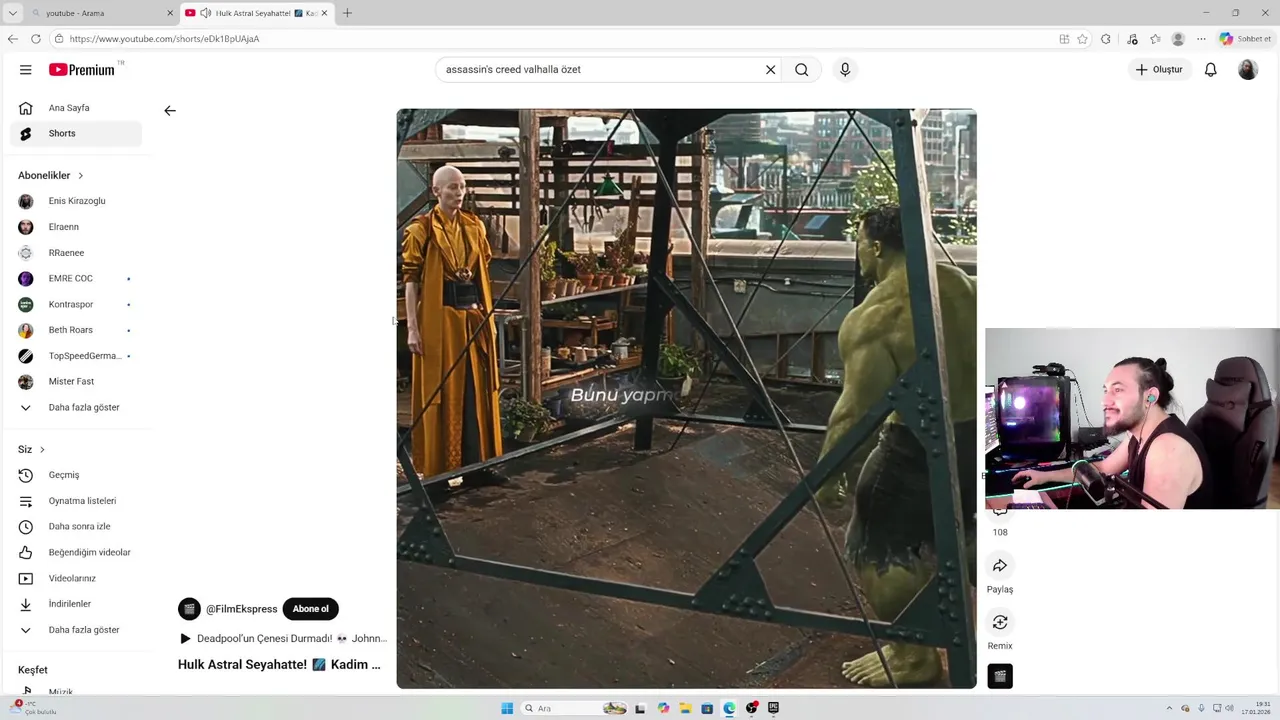Open Daha sonra izle list
This screenshot has width=1280, height=720.
(76, 527)
